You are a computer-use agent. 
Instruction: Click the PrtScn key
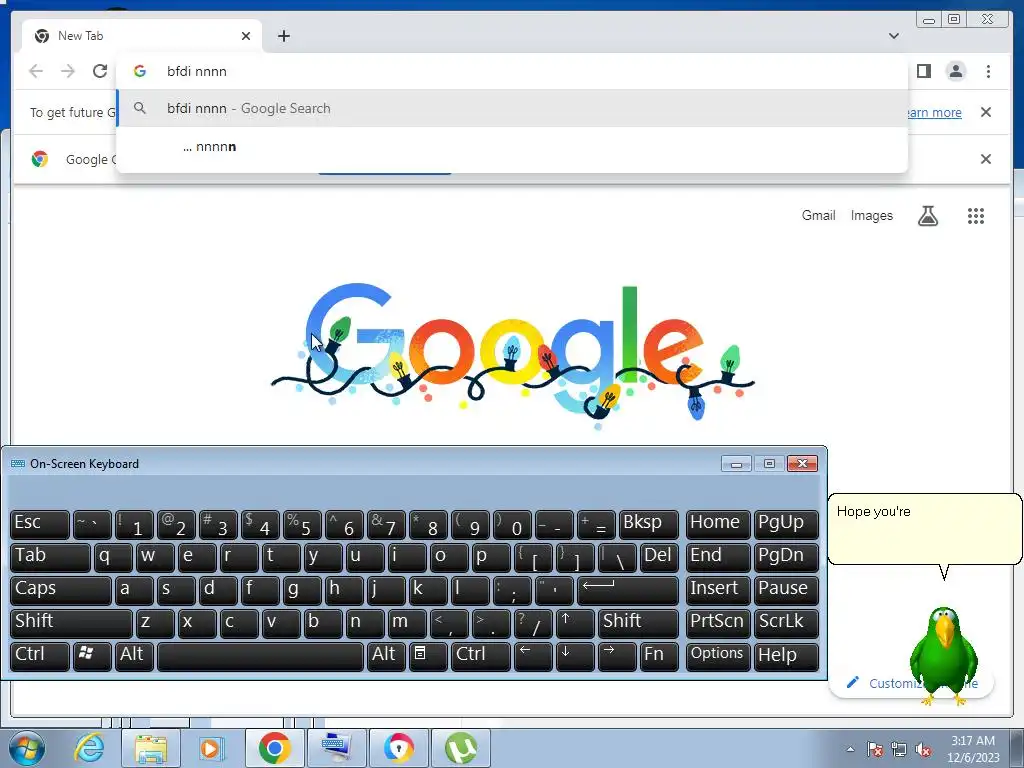(x=718, y=622)
